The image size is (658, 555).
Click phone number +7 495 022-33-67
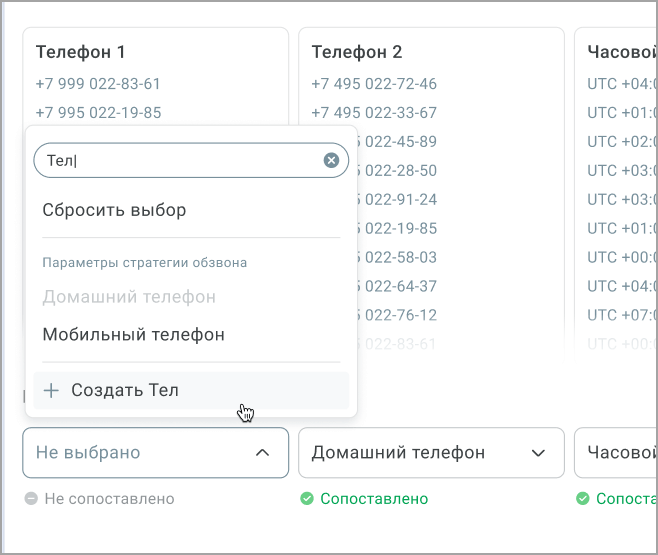pos(374,113)
